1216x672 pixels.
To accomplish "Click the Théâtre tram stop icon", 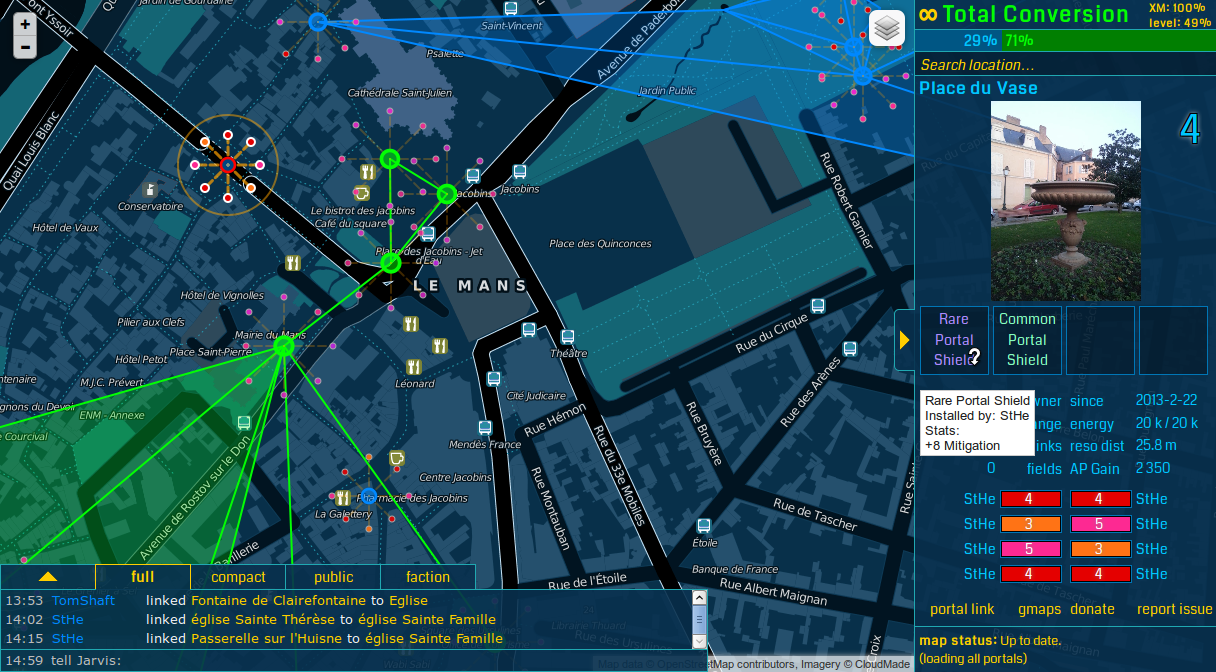I will pyautogui.click(x=568, y=337).
